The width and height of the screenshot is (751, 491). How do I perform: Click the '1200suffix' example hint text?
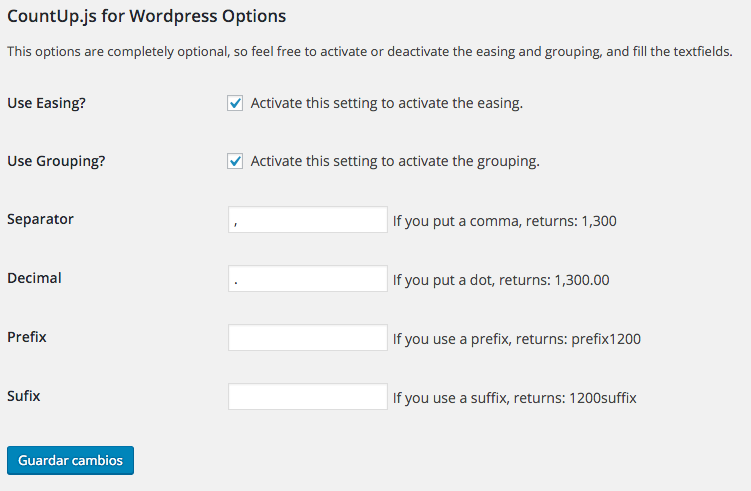pyautogui.click(x=603, y=398)
